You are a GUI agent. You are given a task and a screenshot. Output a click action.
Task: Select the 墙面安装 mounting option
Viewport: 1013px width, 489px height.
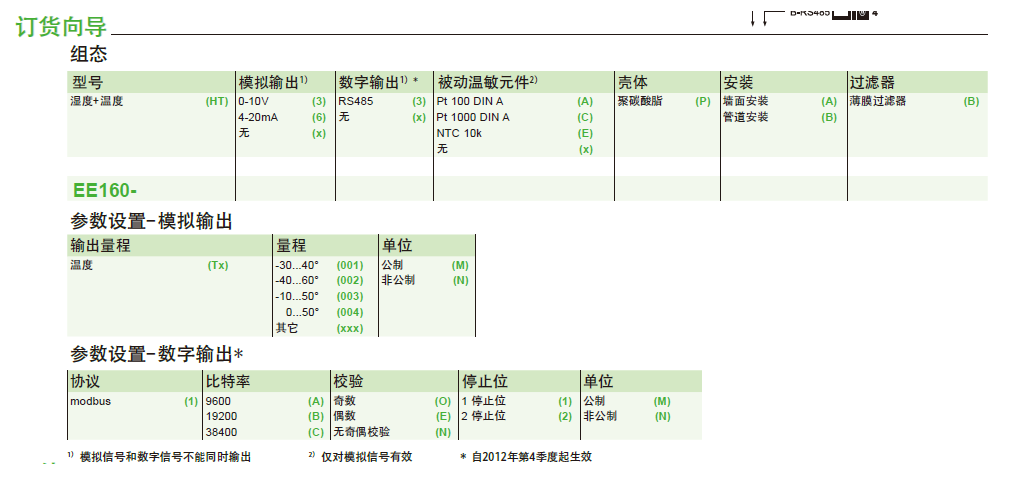click(746, 101)
